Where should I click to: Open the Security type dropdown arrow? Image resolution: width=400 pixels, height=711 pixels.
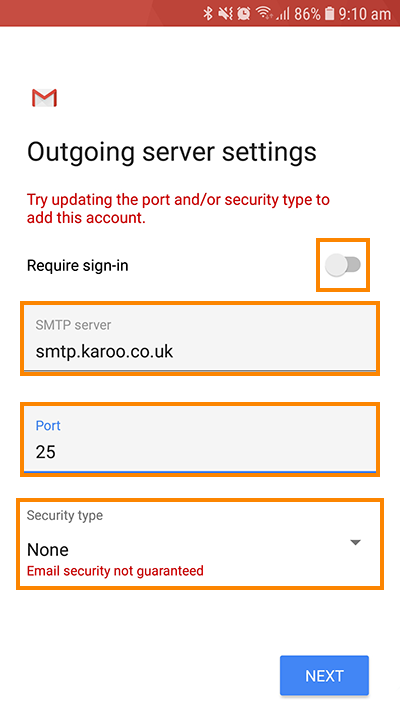[x=356, y=542]
